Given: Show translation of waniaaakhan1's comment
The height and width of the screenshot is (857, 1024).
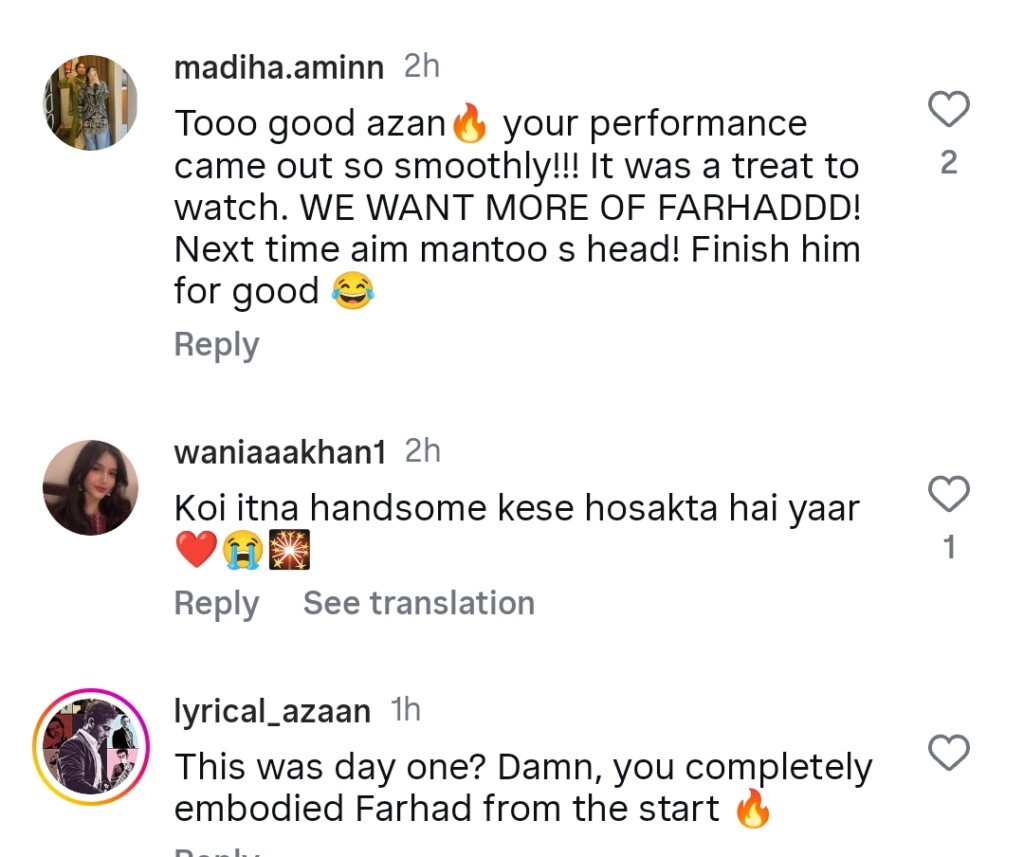Looking at the screenshot, I should [418, 603].
